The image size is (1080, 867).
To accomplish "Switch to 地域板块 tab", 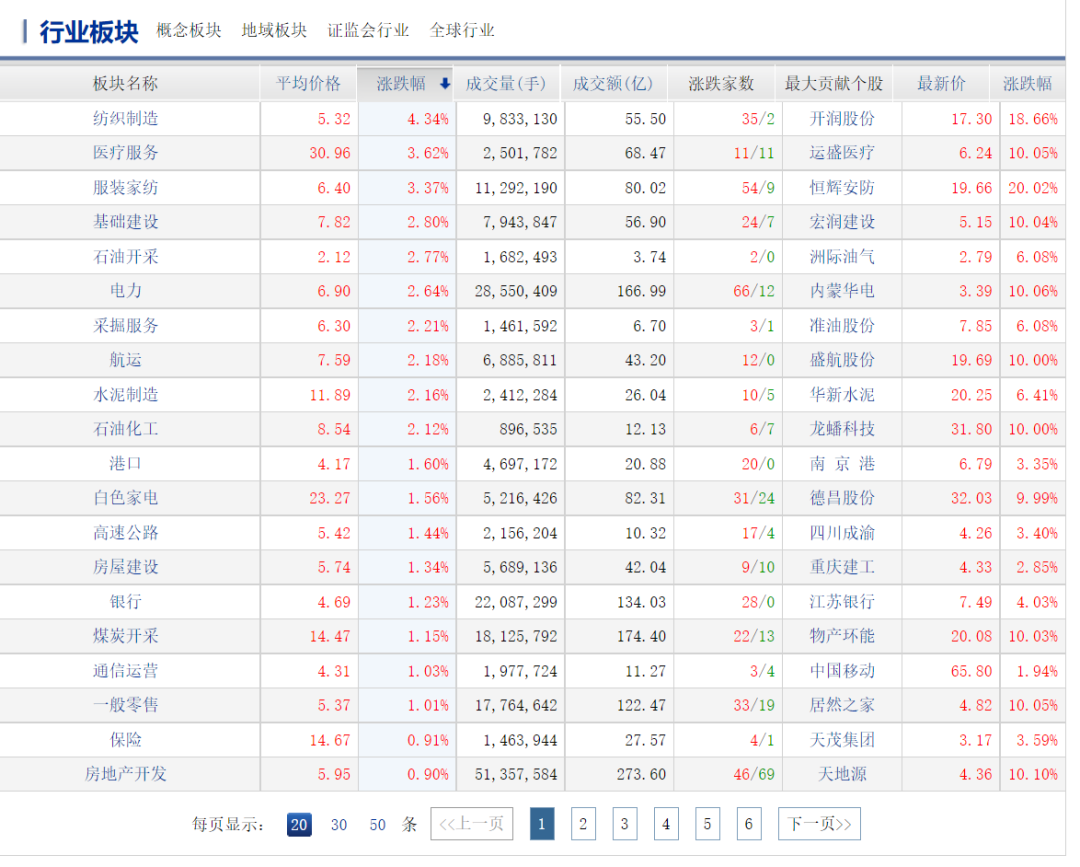I will pos(274,30).
